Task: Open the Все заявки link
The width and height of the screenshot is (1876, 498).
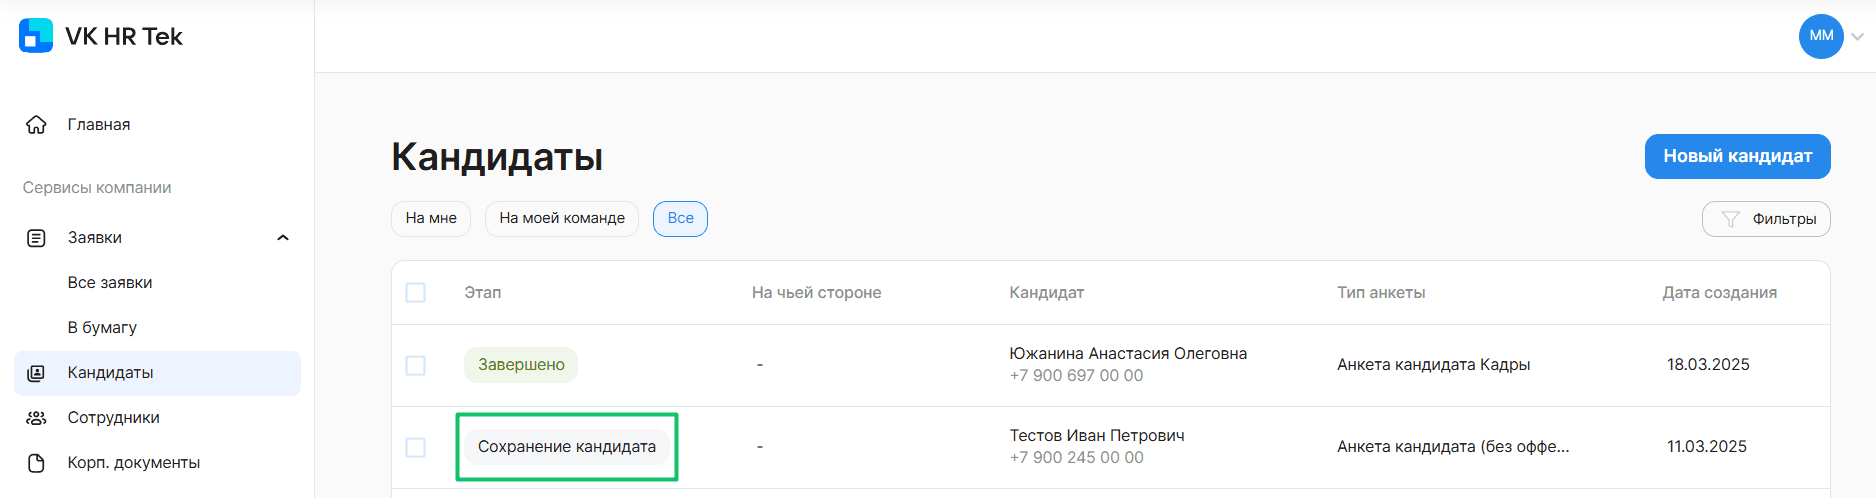Action: click(110, 283)
